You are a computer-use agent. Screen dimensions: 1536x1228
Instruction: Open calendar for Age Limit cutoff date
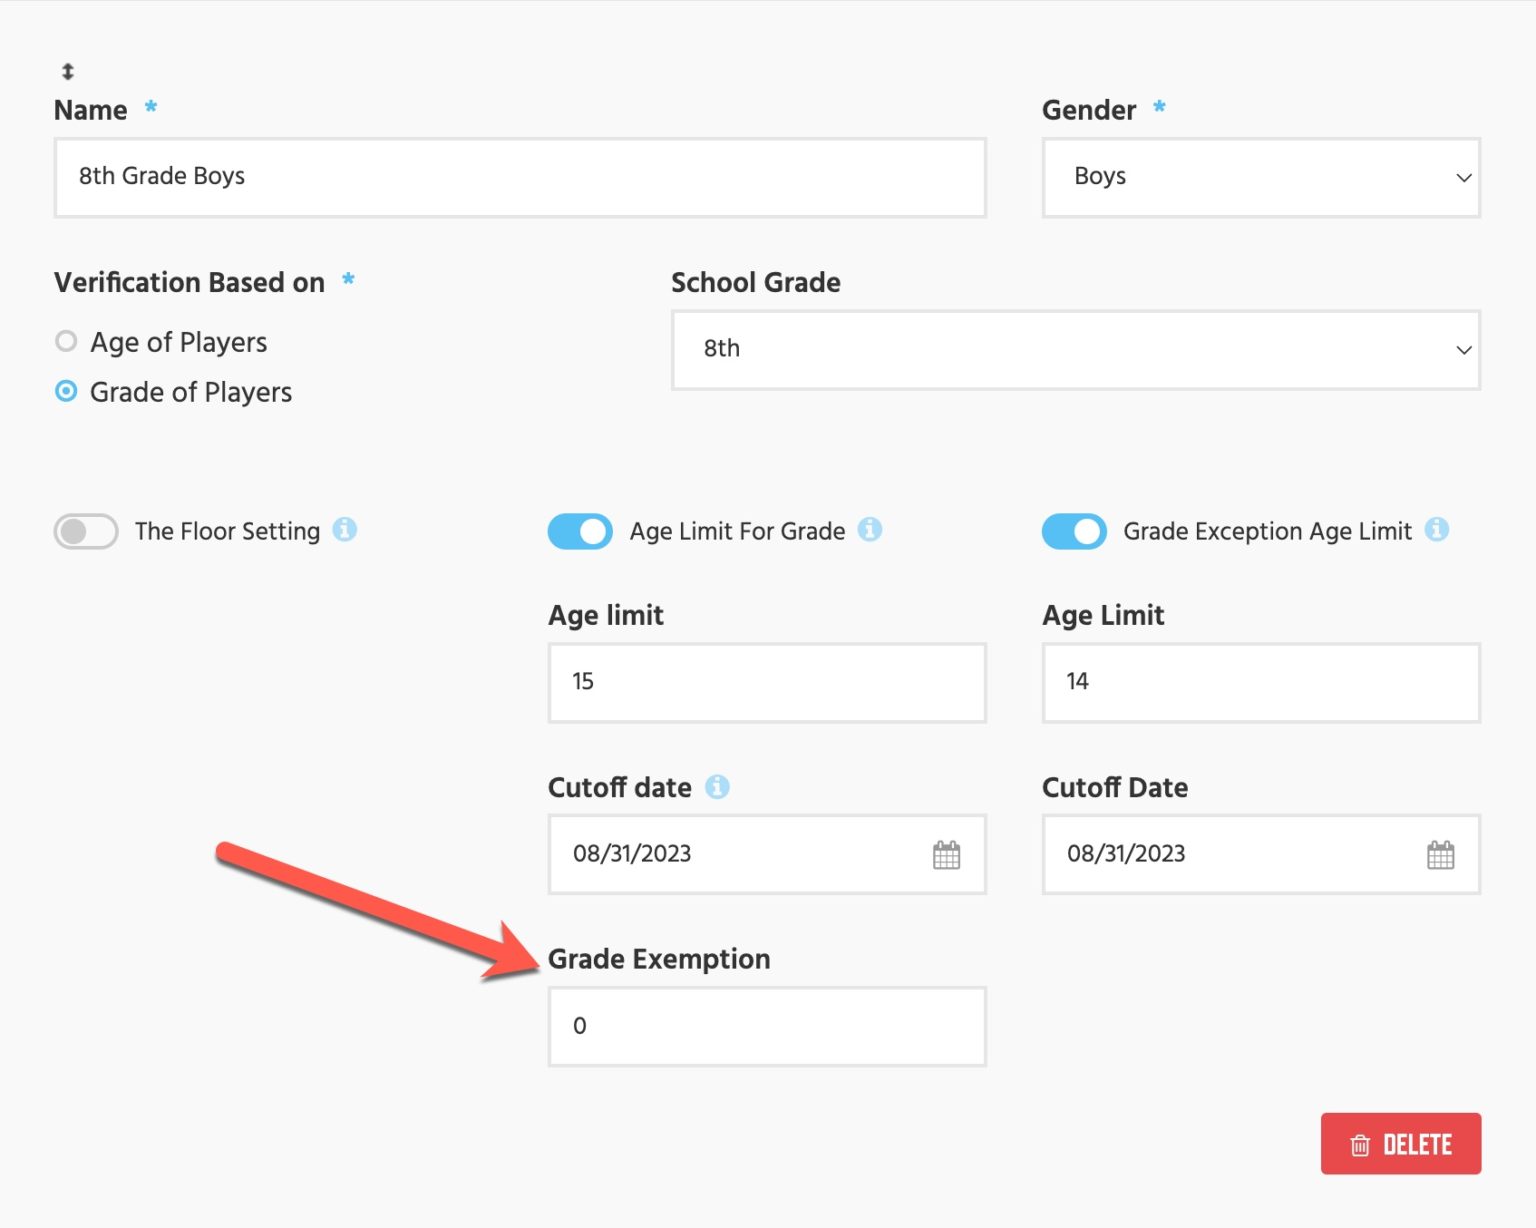click(946, 855)
